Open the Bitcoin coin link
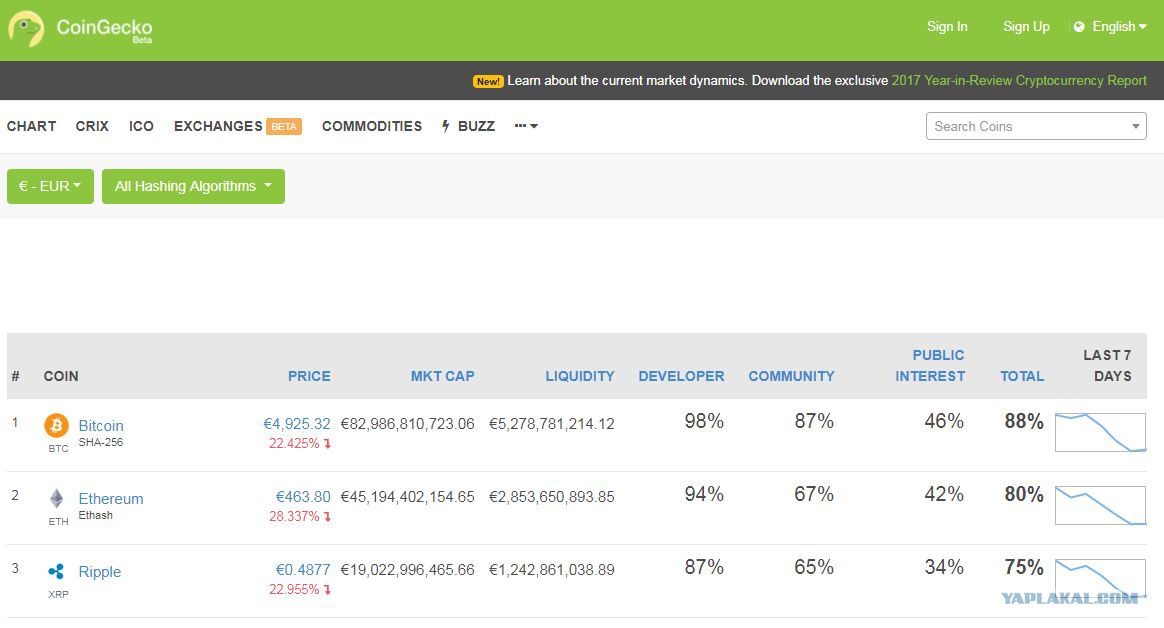The height and width of the screenshot is (628, 1164). pyautogui.click(x=101, y=425)
